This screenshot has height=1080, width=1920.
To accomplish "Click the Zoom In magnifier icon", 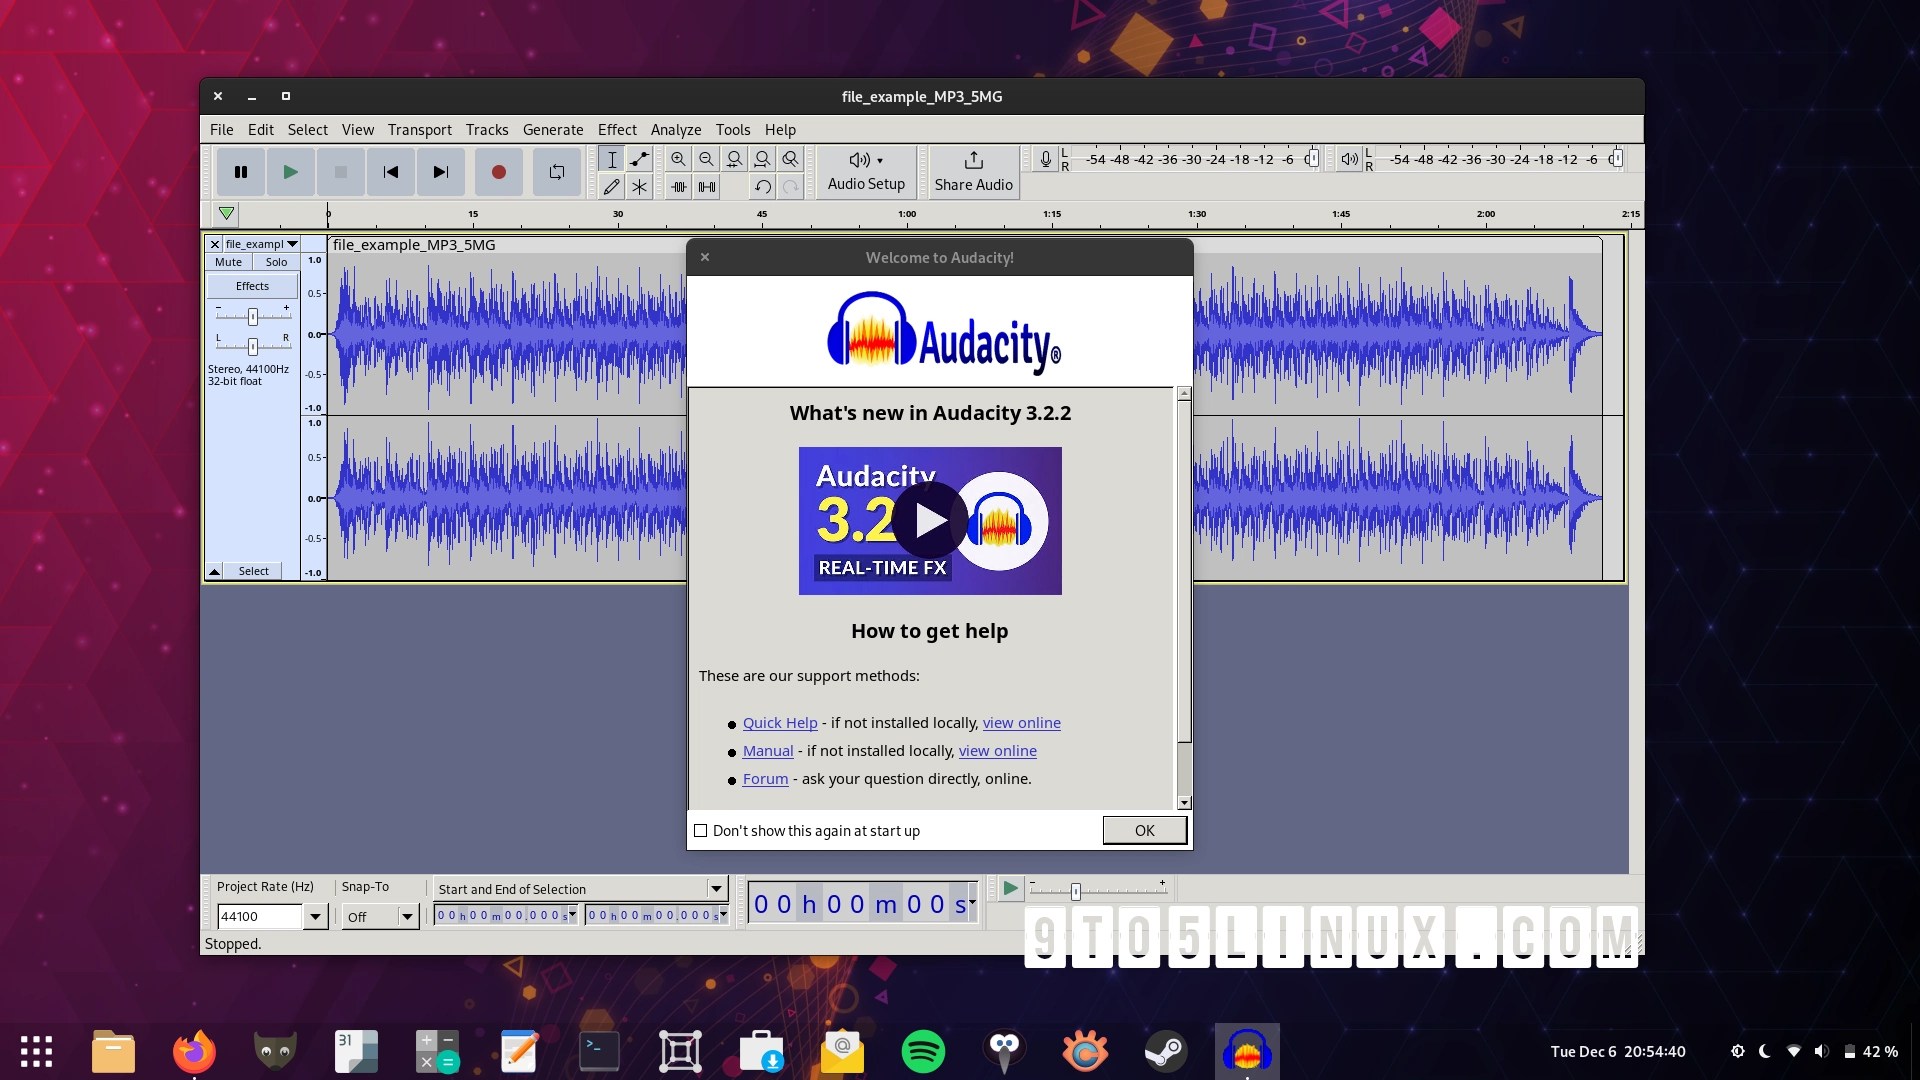I will (678, 159).
